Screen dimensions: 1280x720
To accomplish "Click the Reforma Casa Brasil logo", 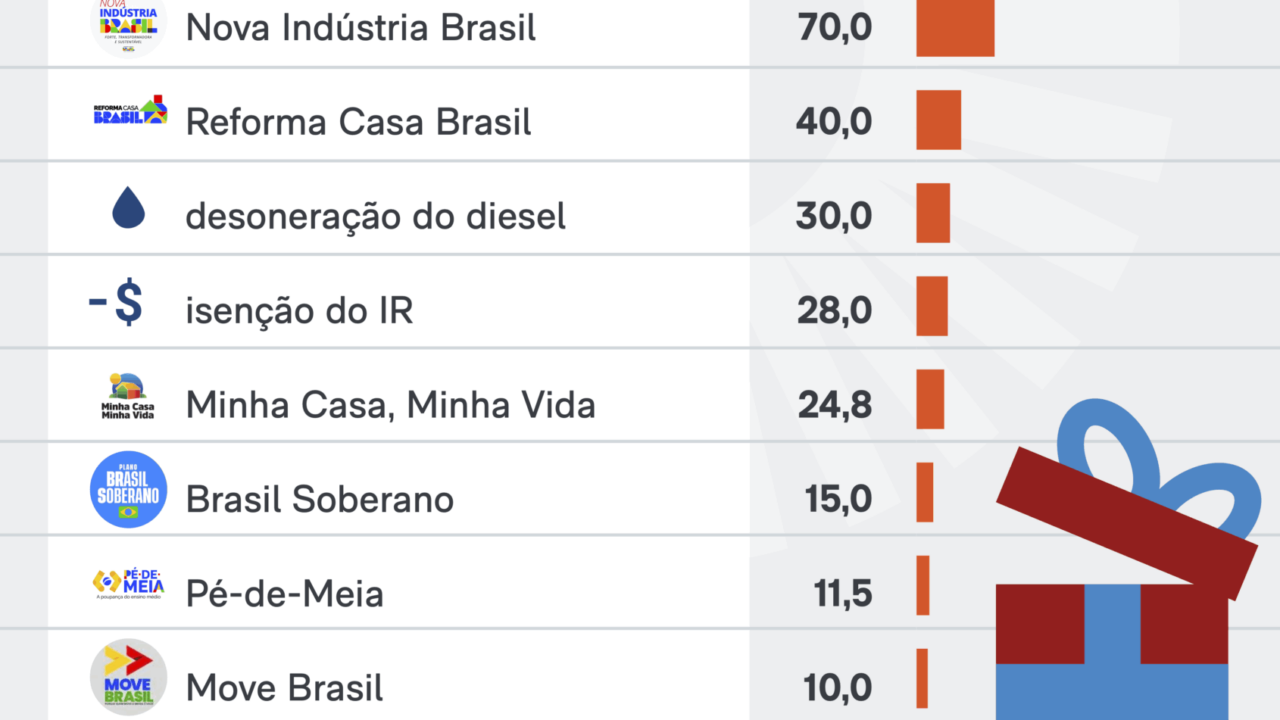I will pos(129,111).
